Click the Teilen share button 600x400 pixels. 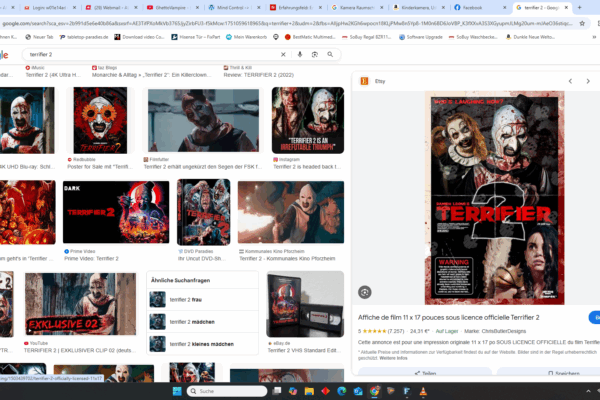point(425,373)
